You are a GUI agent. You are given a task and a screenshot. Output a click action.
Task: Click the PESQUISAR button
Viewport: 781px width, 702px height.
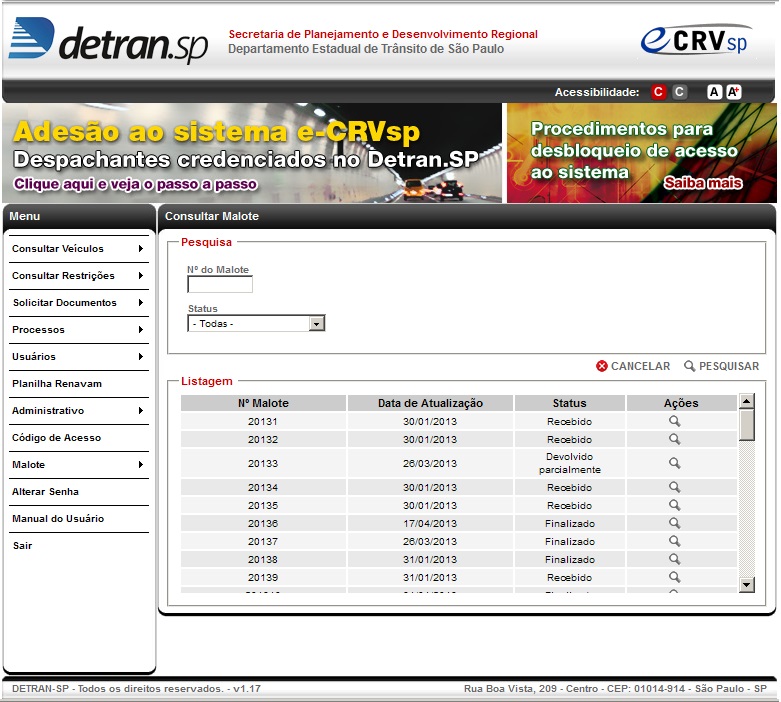click(722, 366)
